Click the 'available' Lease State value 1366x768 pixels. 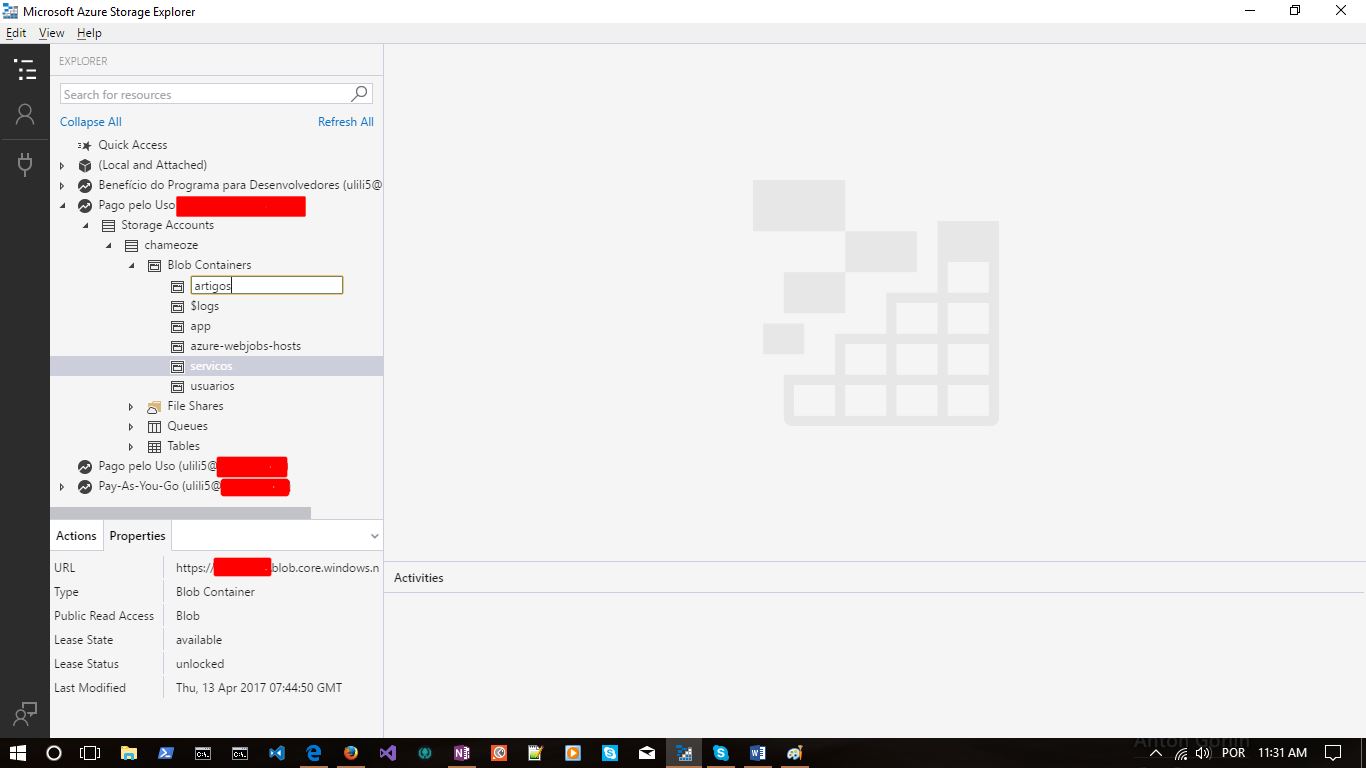[x=199, y=640]
